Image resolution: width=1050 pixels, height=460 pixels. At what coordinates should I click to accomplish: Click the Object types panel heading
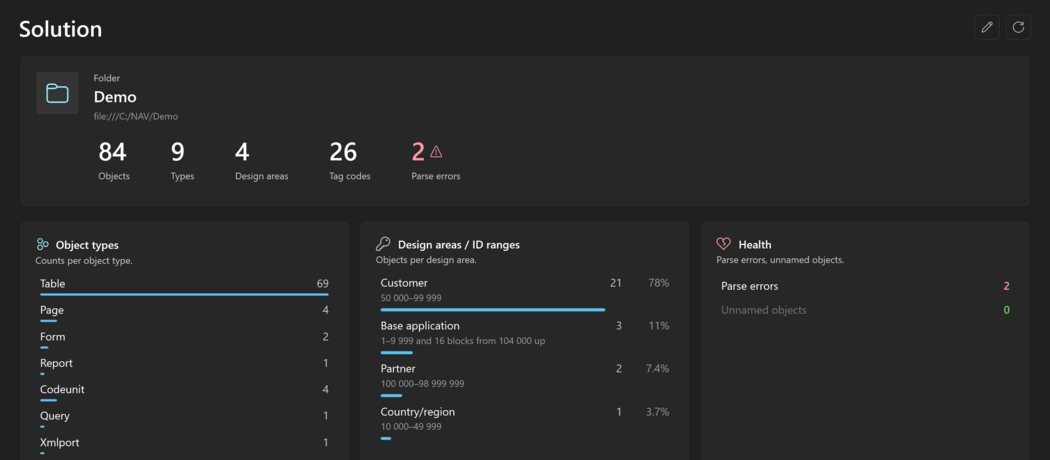click(x=87, y=245)
